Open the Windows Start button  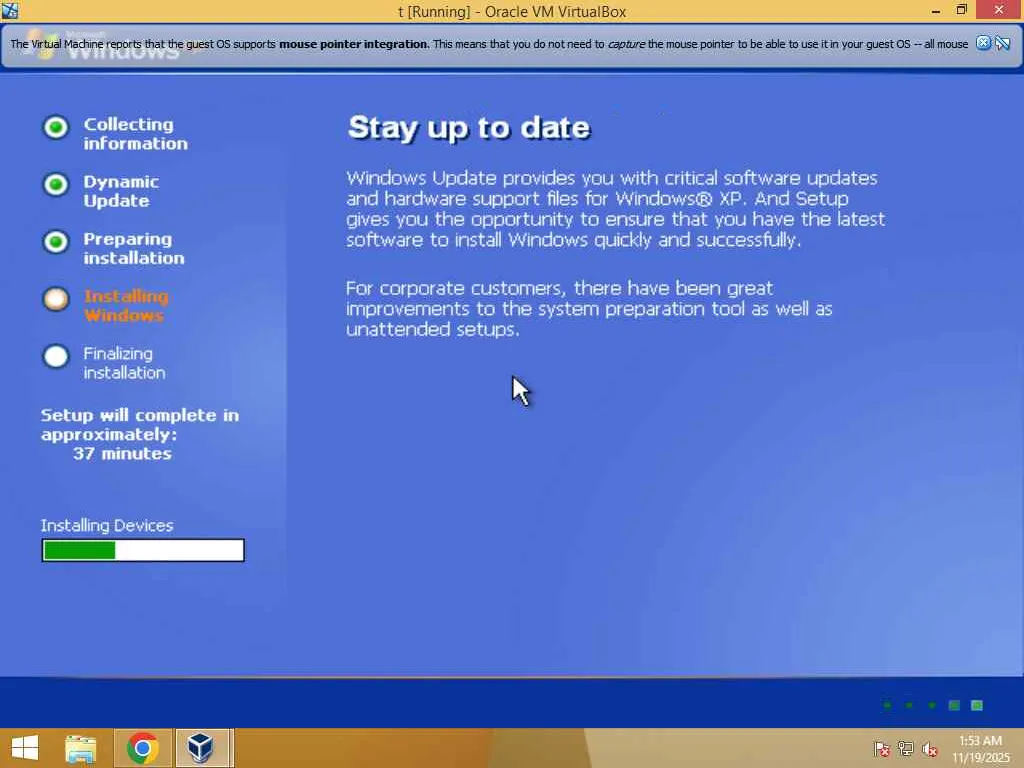point(25,748)
